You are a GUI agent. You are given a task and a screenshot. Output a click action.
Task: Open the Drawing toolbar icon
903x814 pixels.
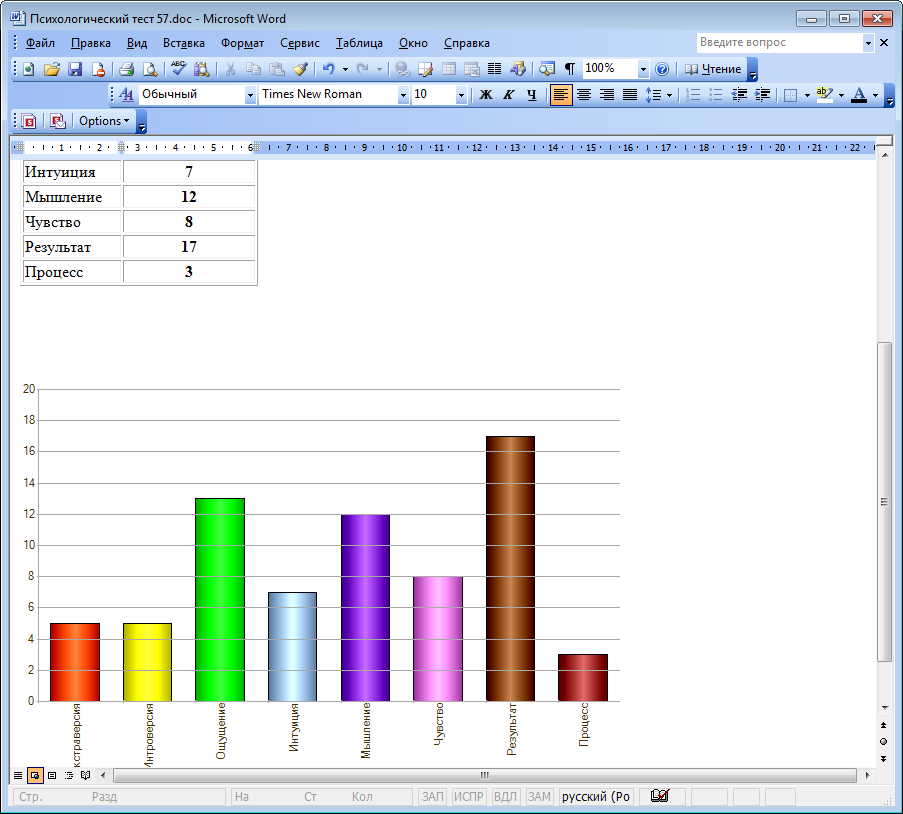(518, 70)
